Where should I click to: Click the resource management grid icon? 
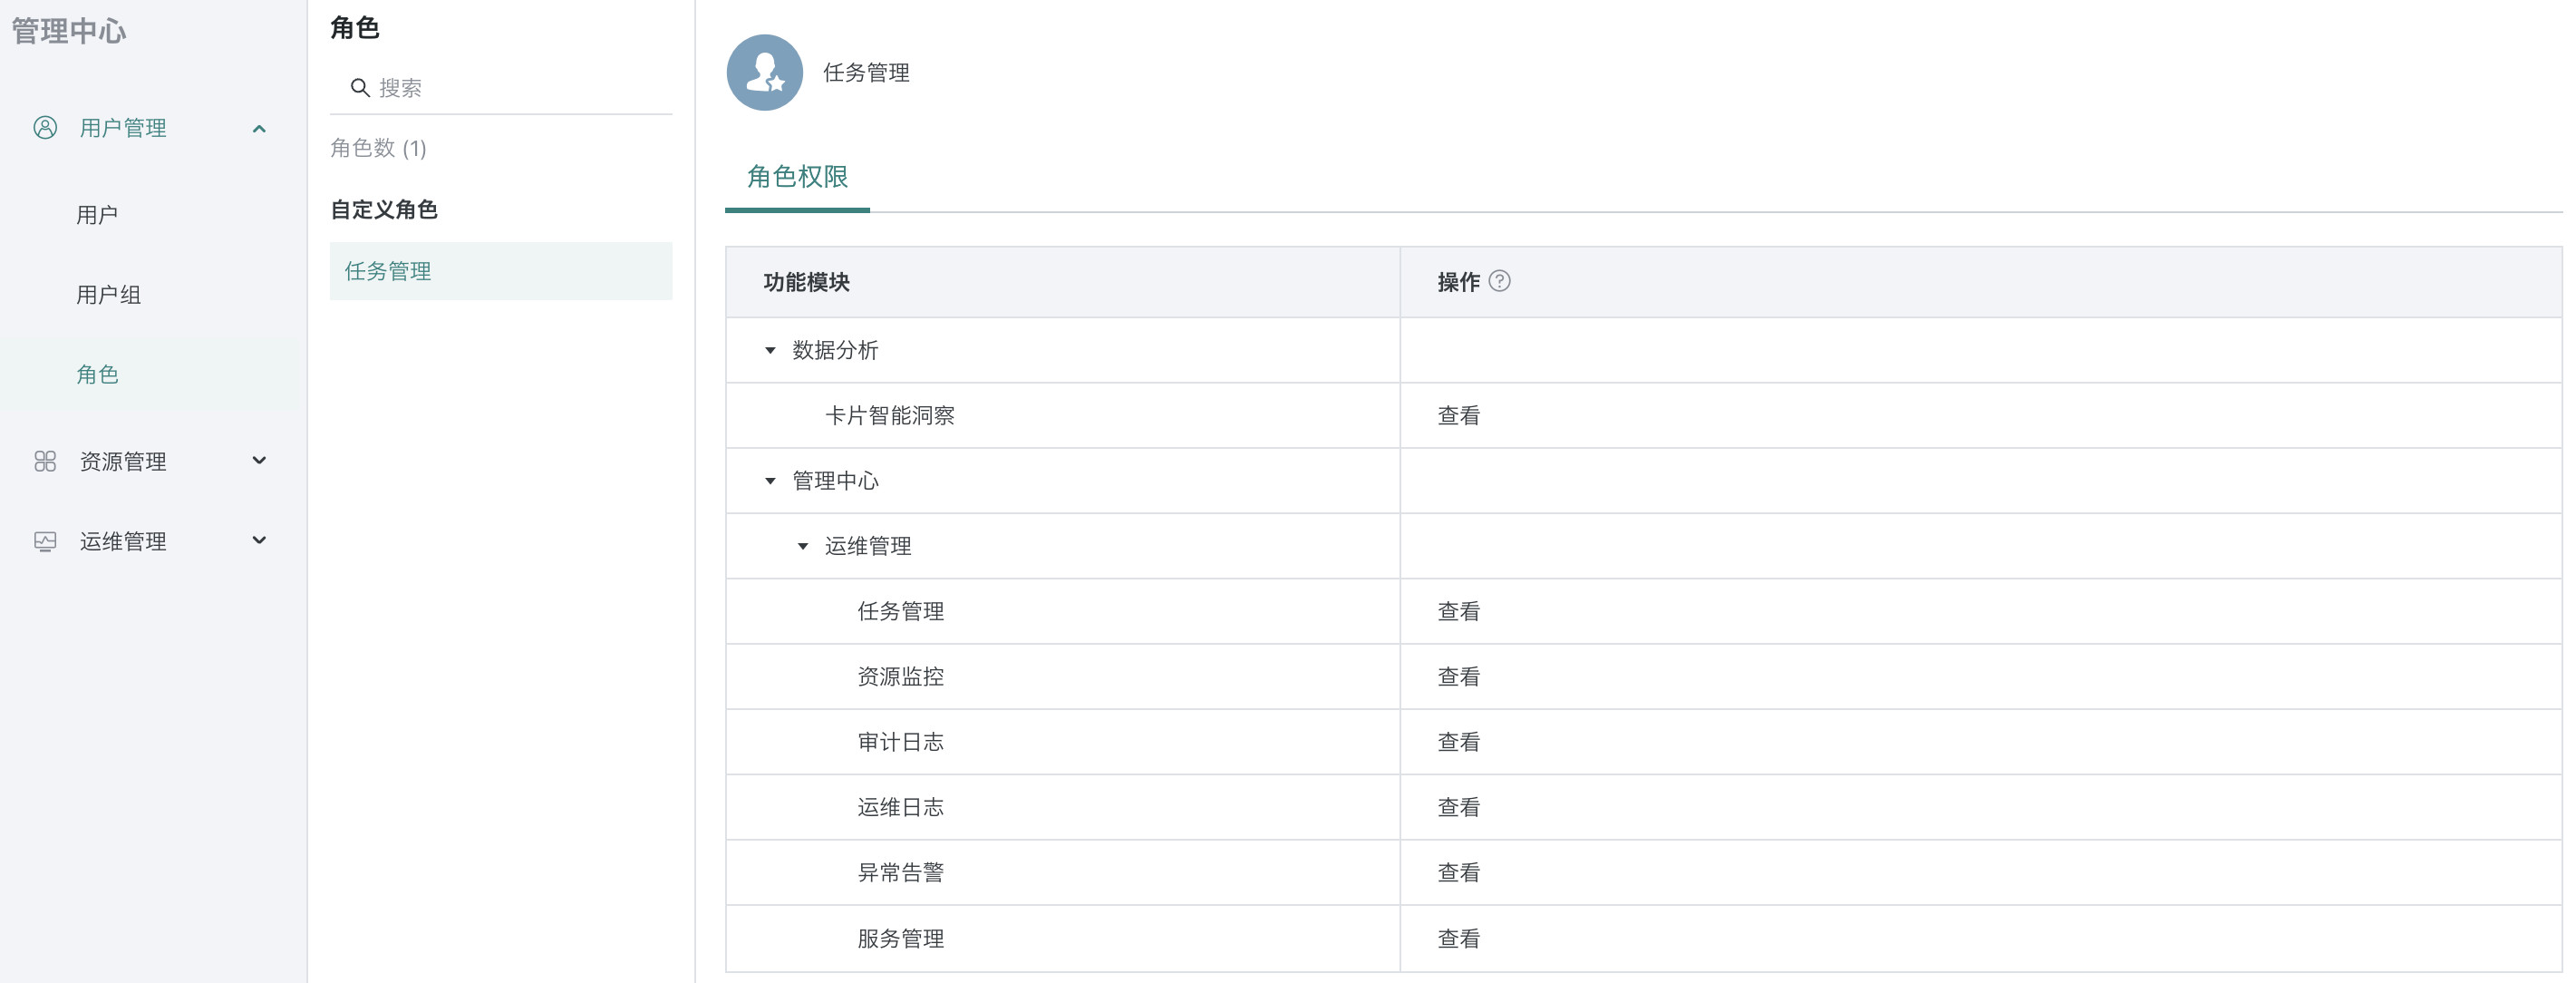45,461
